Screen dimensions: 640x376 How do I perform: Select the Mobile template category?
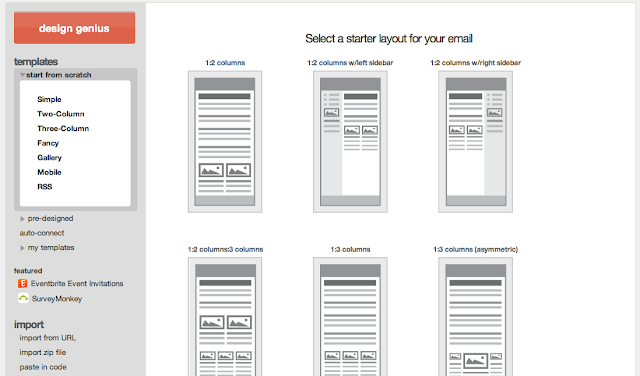tap(49, 172)
